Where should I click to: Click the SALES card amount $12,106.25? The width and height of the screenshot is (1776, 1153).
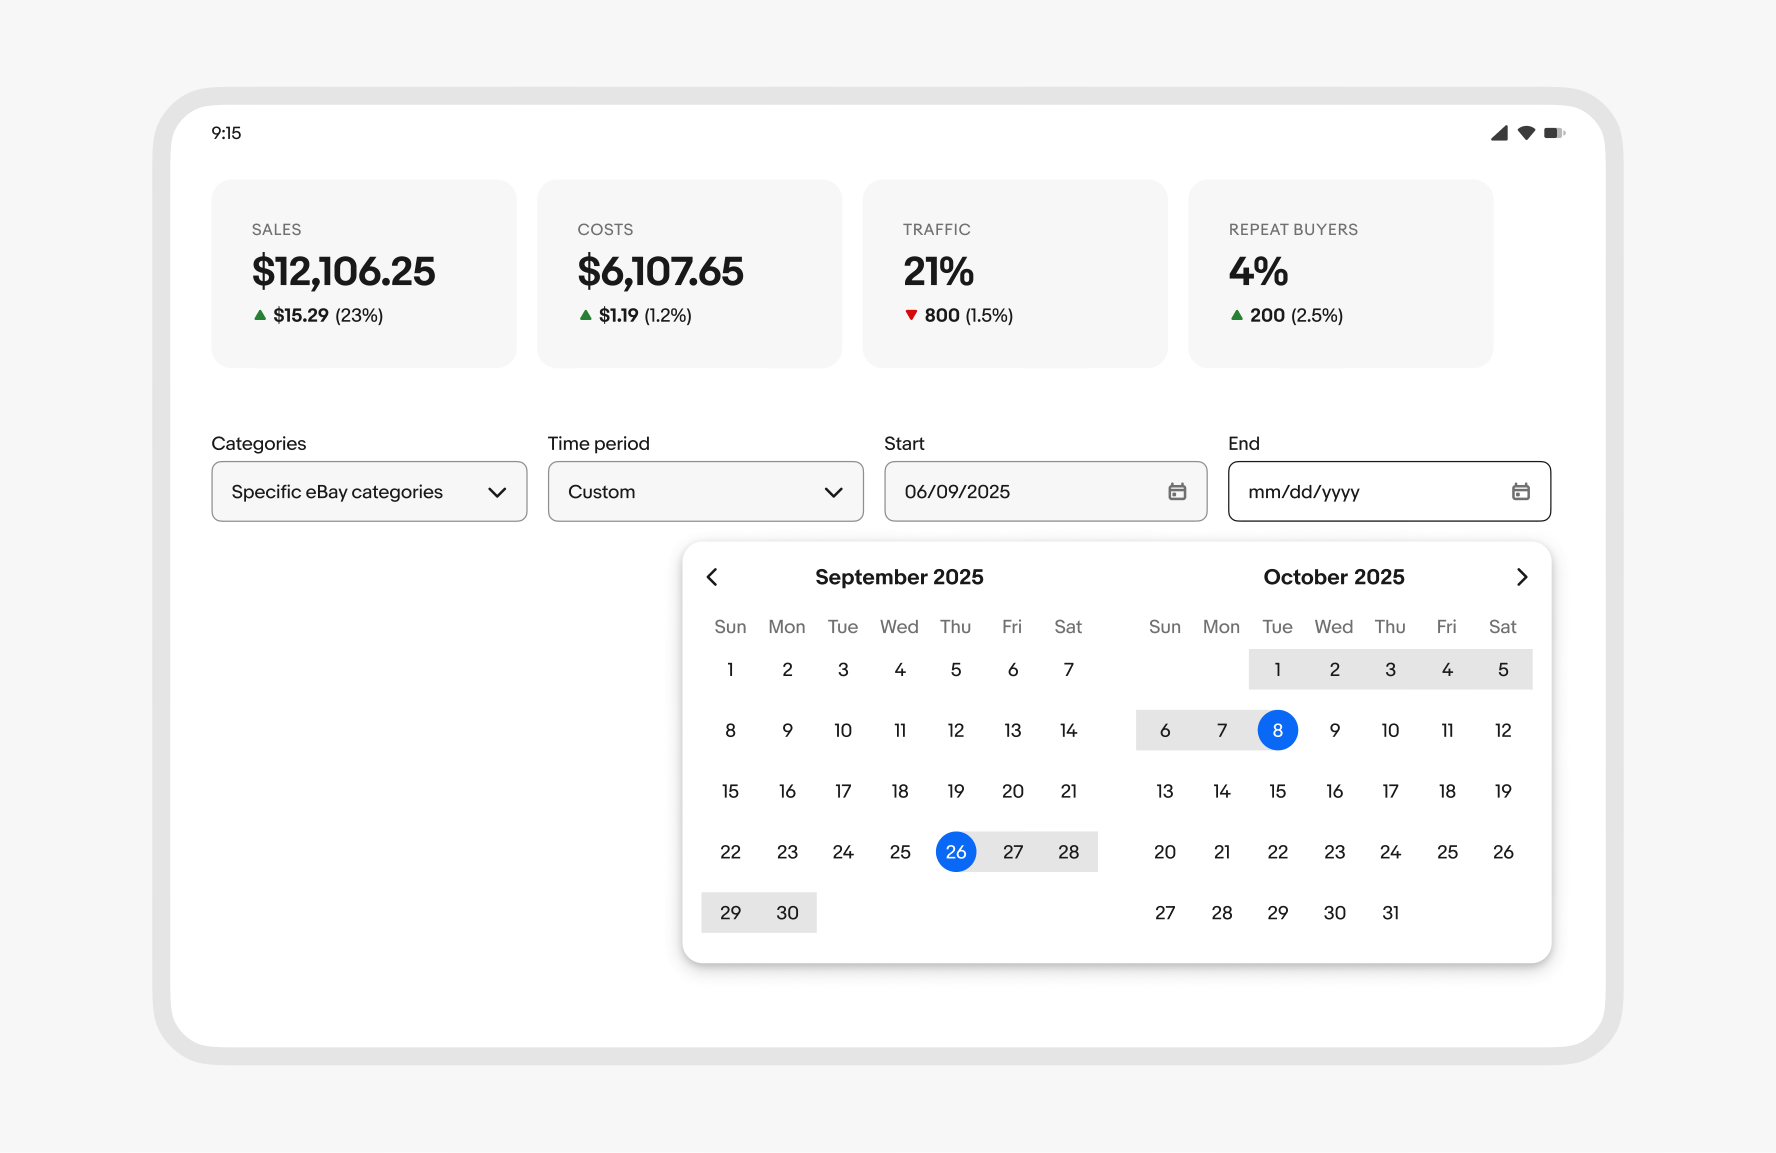pyautogui.click(x=344, y=272)
